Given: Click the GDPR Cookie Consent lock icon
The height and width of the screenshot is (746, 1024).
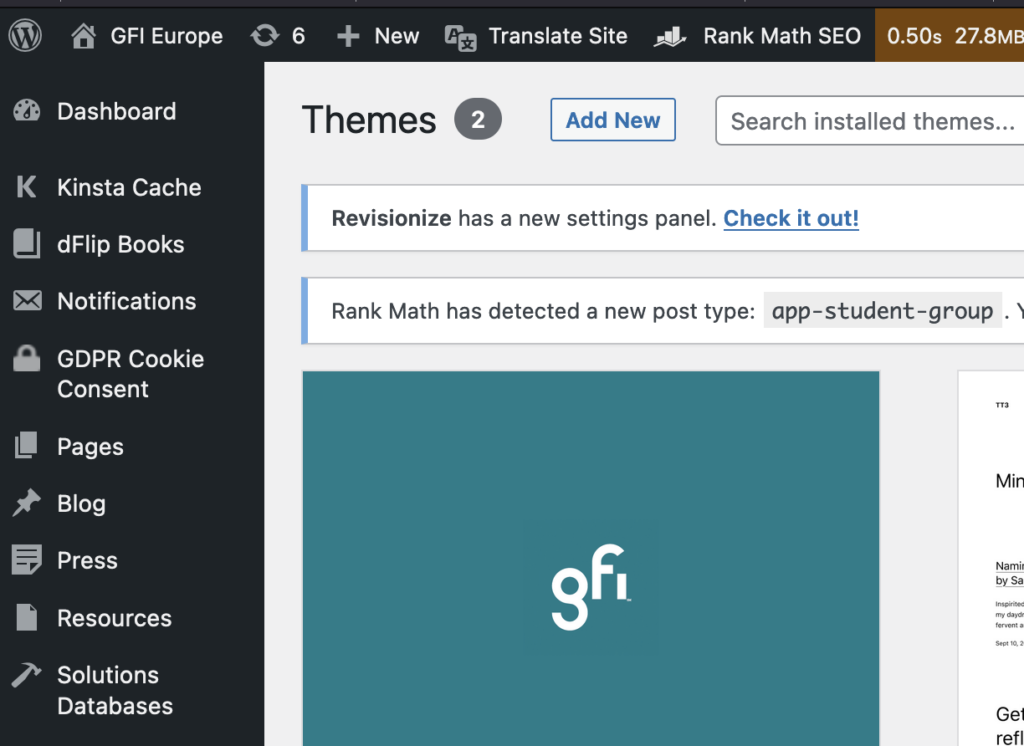Looking at the screenshot, I should [27, 359].
